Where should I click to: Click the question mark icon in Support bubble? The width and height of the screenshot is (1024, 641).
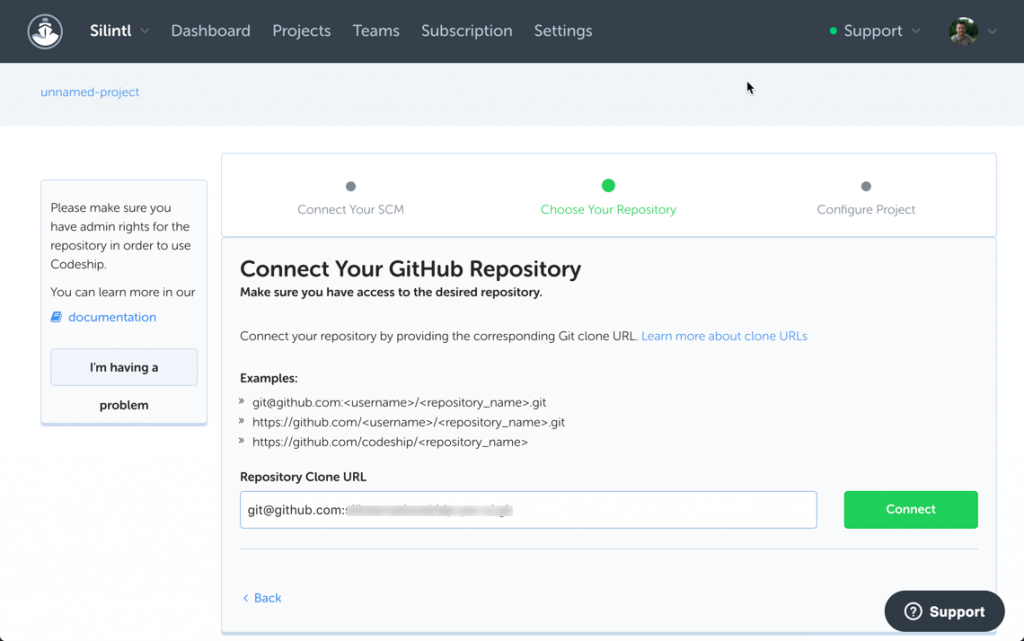[x=912, y=612]
